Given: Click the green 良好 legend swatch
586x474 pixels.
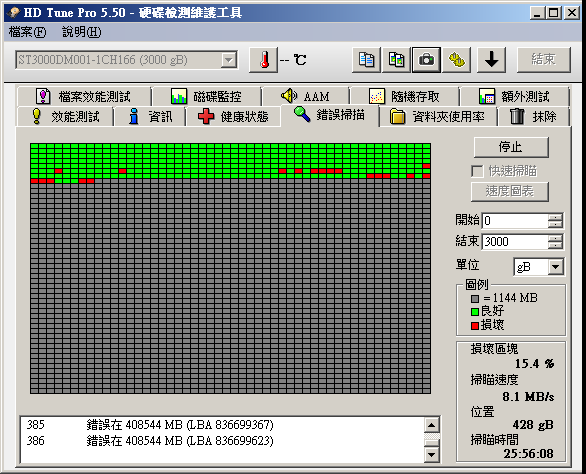Looking at the screenshot, I should coord(475,312).
